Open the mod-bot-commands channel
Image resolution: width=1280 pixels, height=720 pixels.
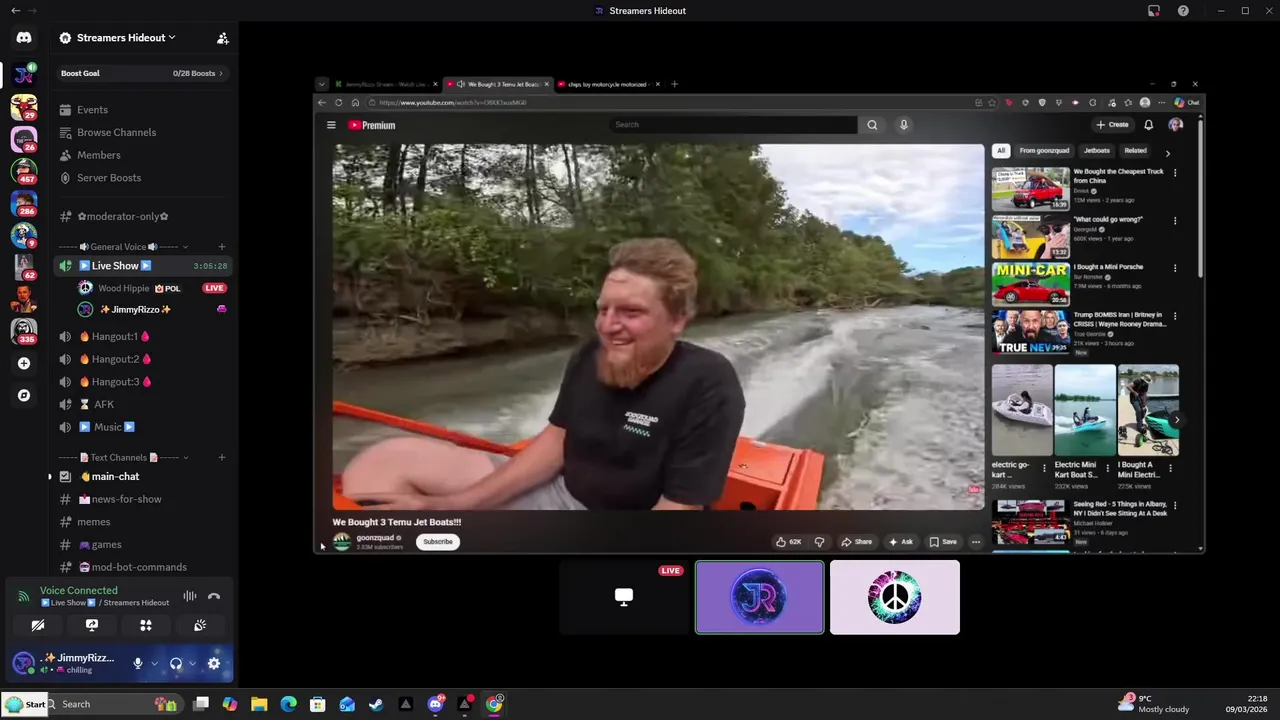coord(143,567)
